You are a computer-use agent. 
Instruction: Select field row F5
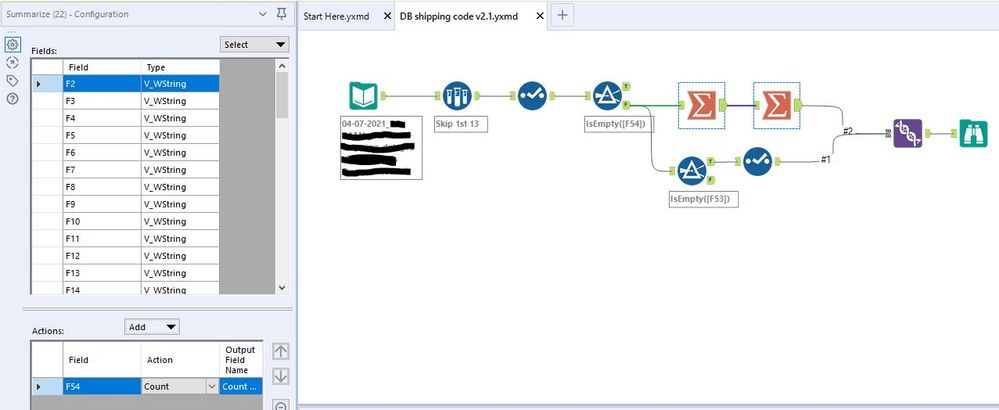tap(126, 135)
